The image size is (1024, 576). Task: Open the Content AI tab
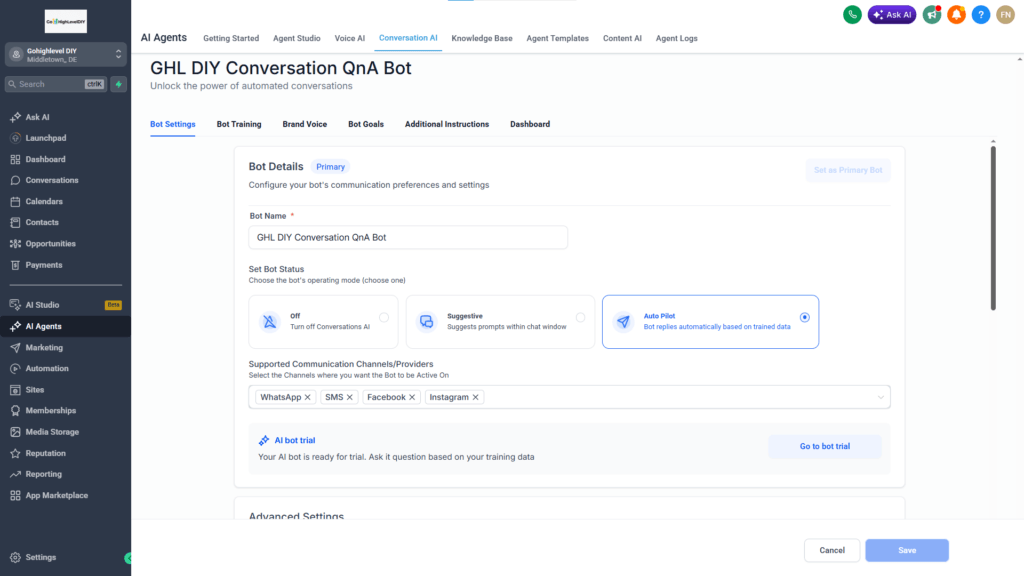coord(622,39)
